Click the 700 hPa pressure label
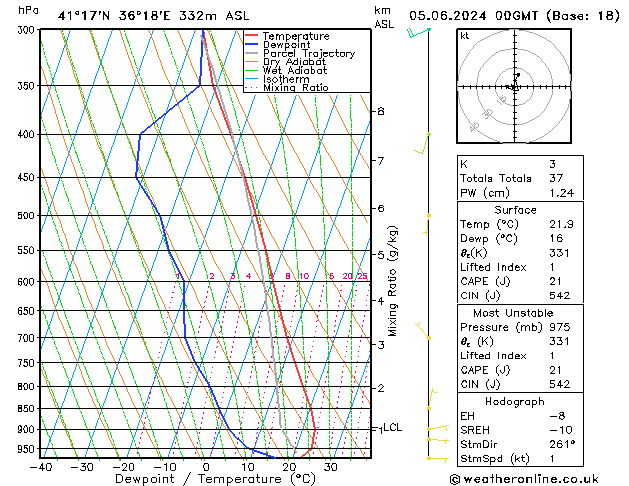The height and width of the screenshot is (486, 629). tap(28, 338)
